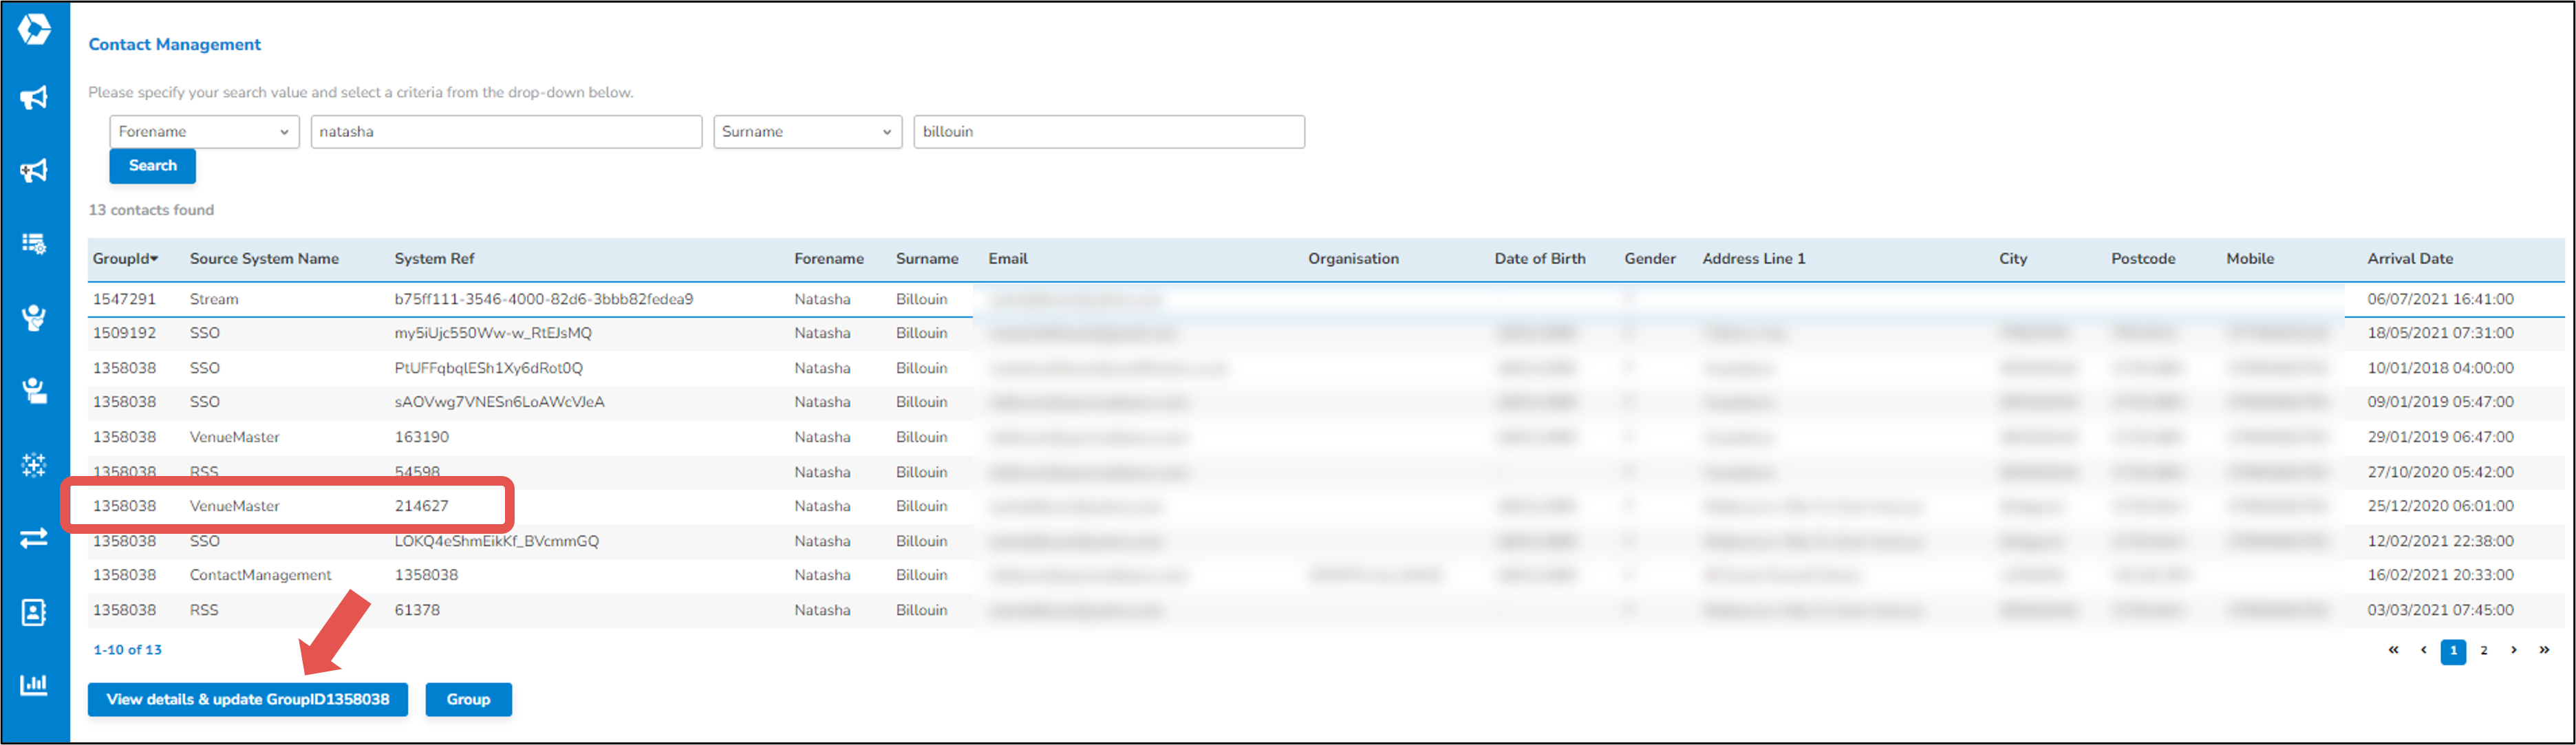Click View details & update GroupID1358038

click(248, 699)
